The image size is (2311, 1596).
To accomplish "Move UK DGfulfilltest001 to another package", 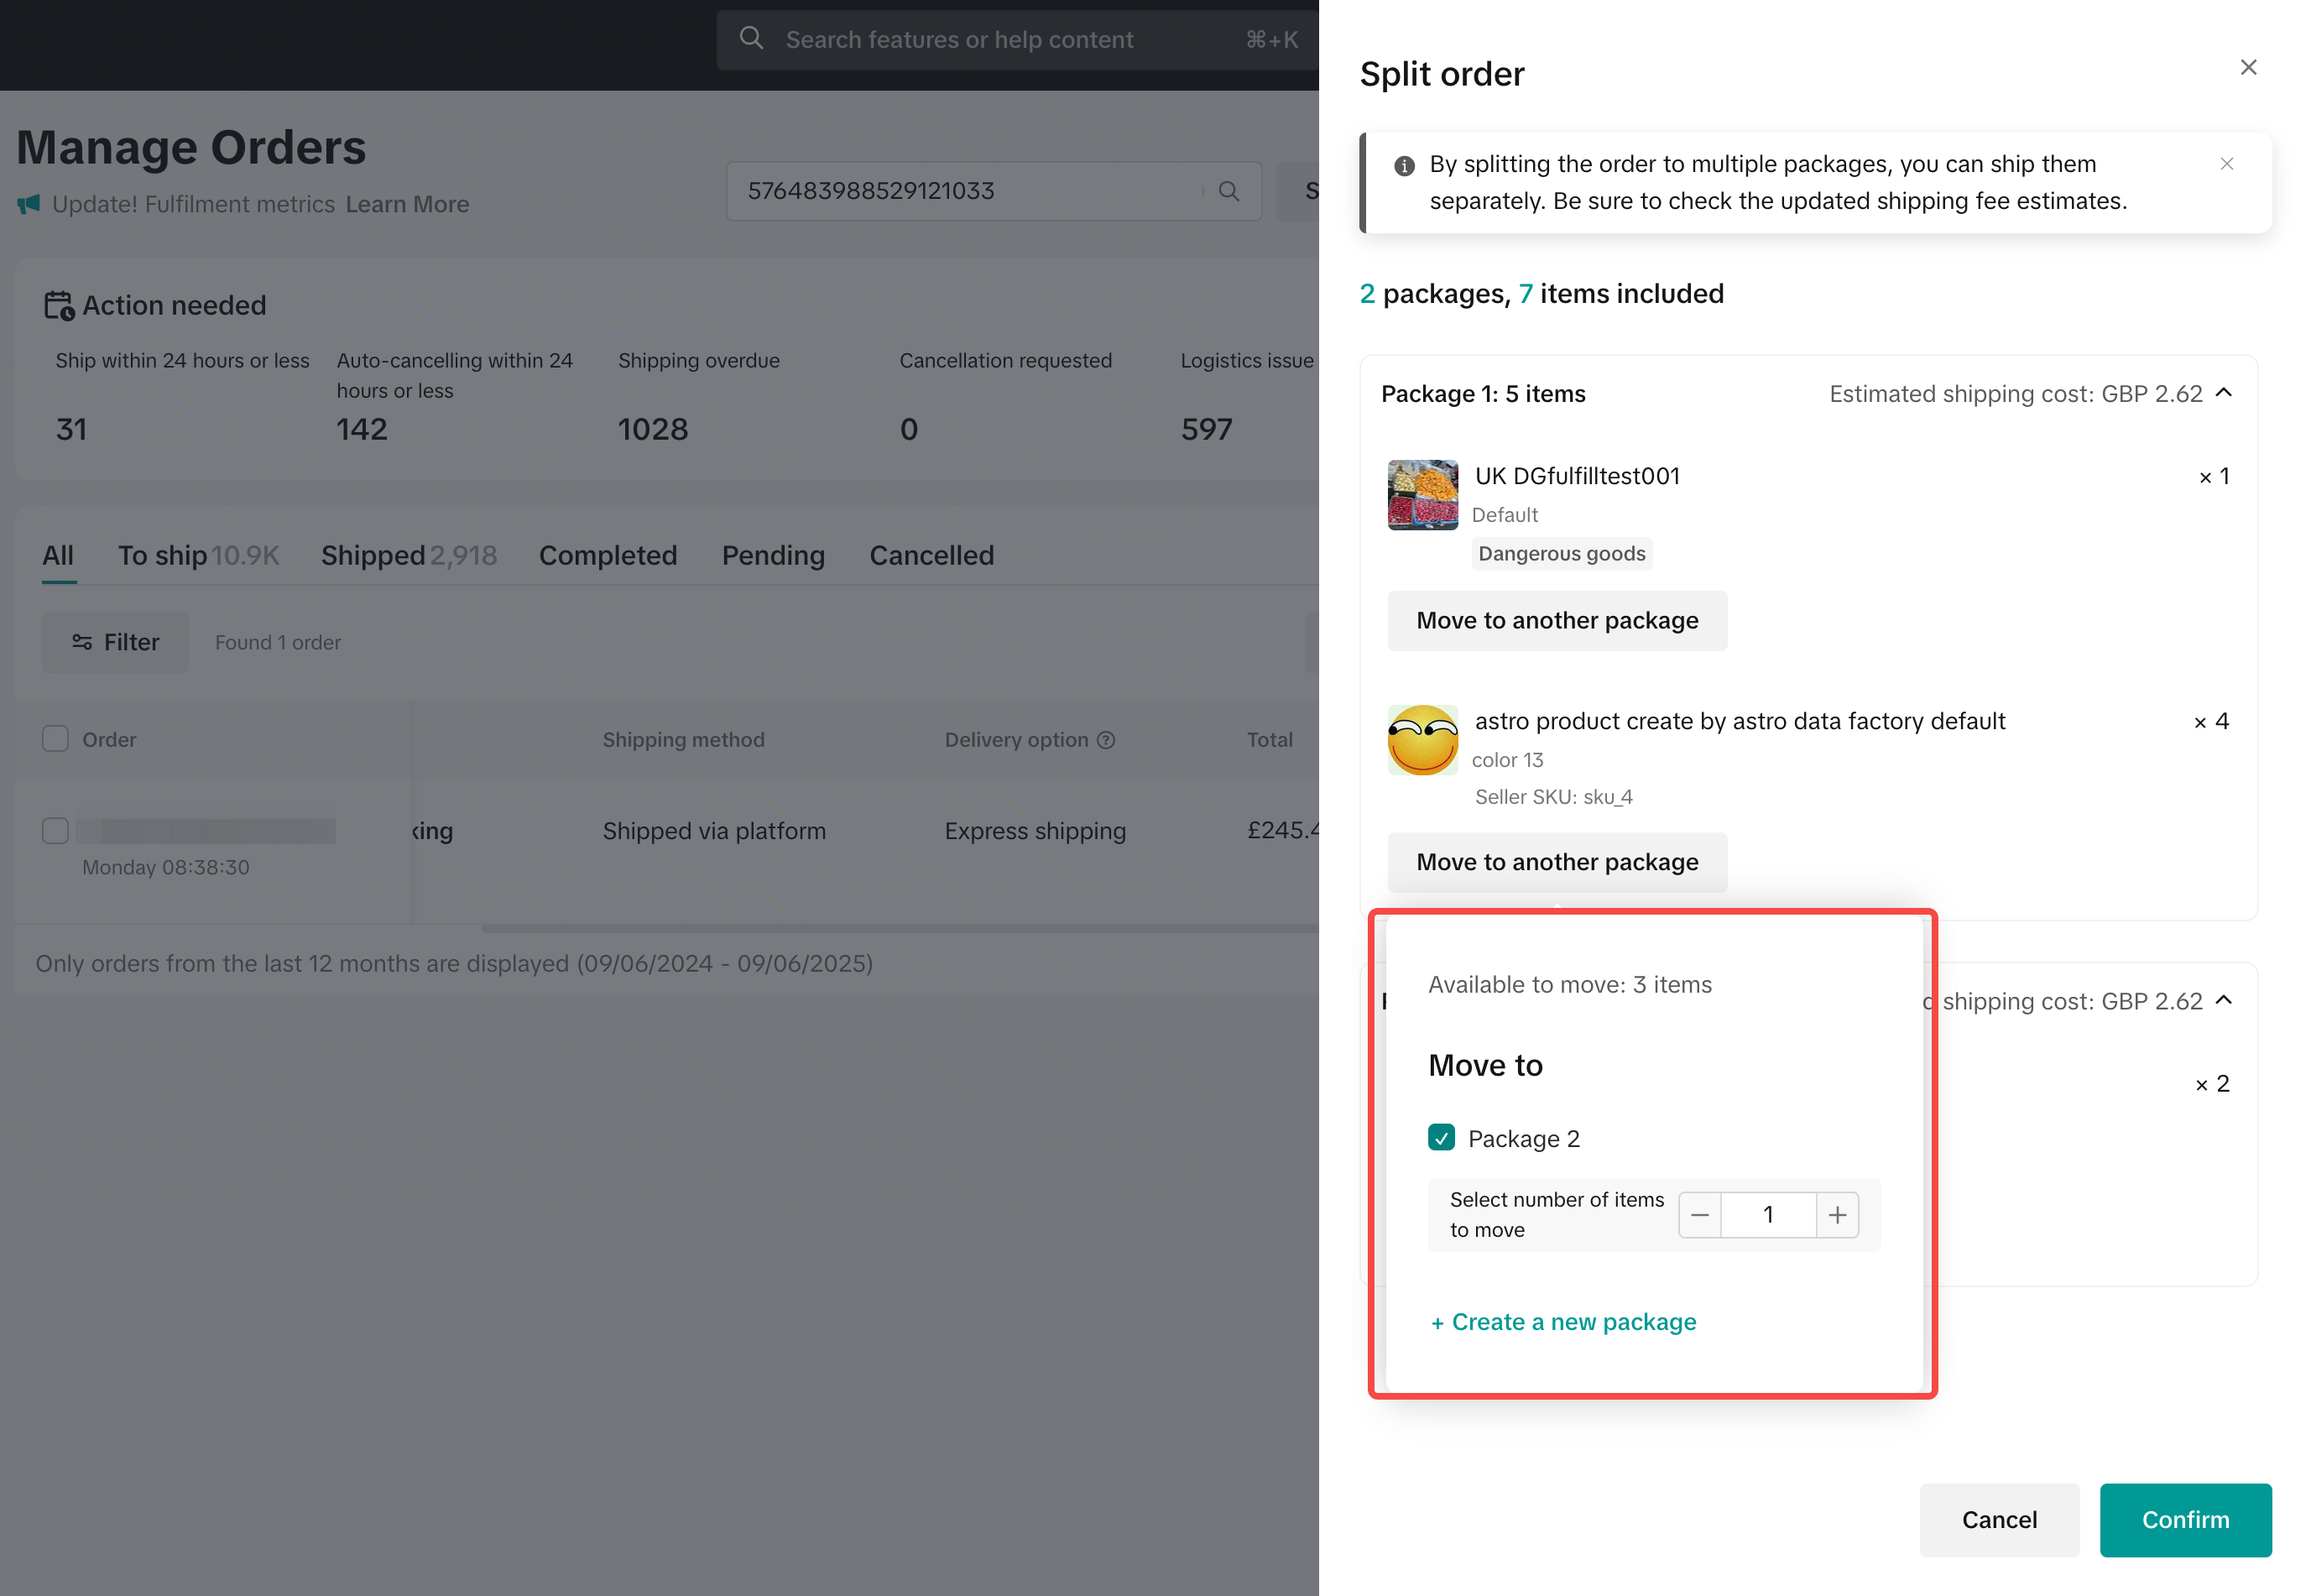I will pyautogui.click(x=1556, y=621).
